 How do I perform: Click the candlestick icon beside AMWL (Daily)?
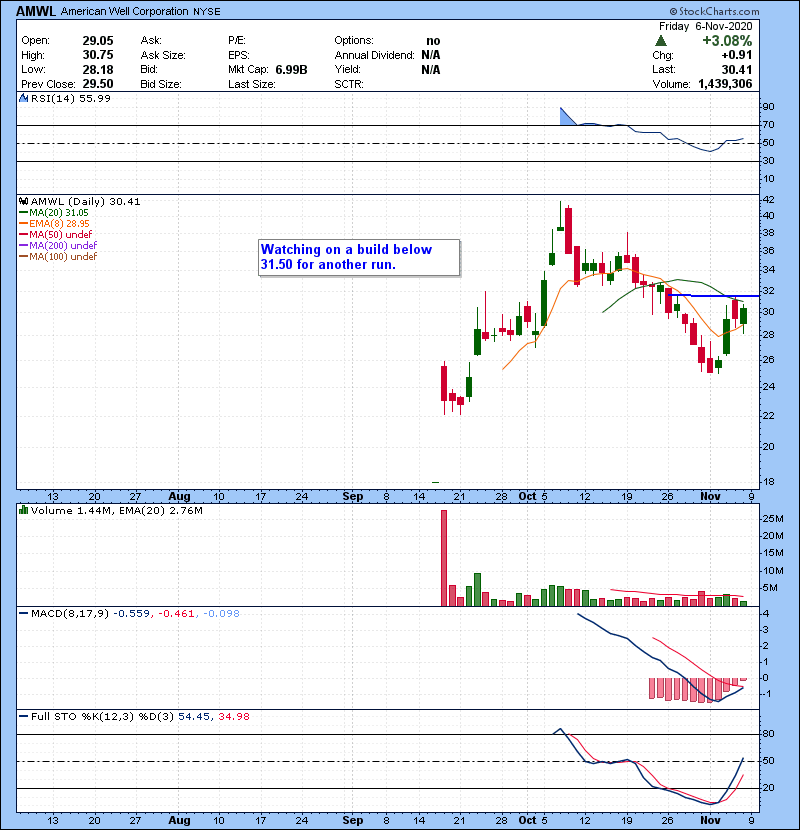pos(23,201)
